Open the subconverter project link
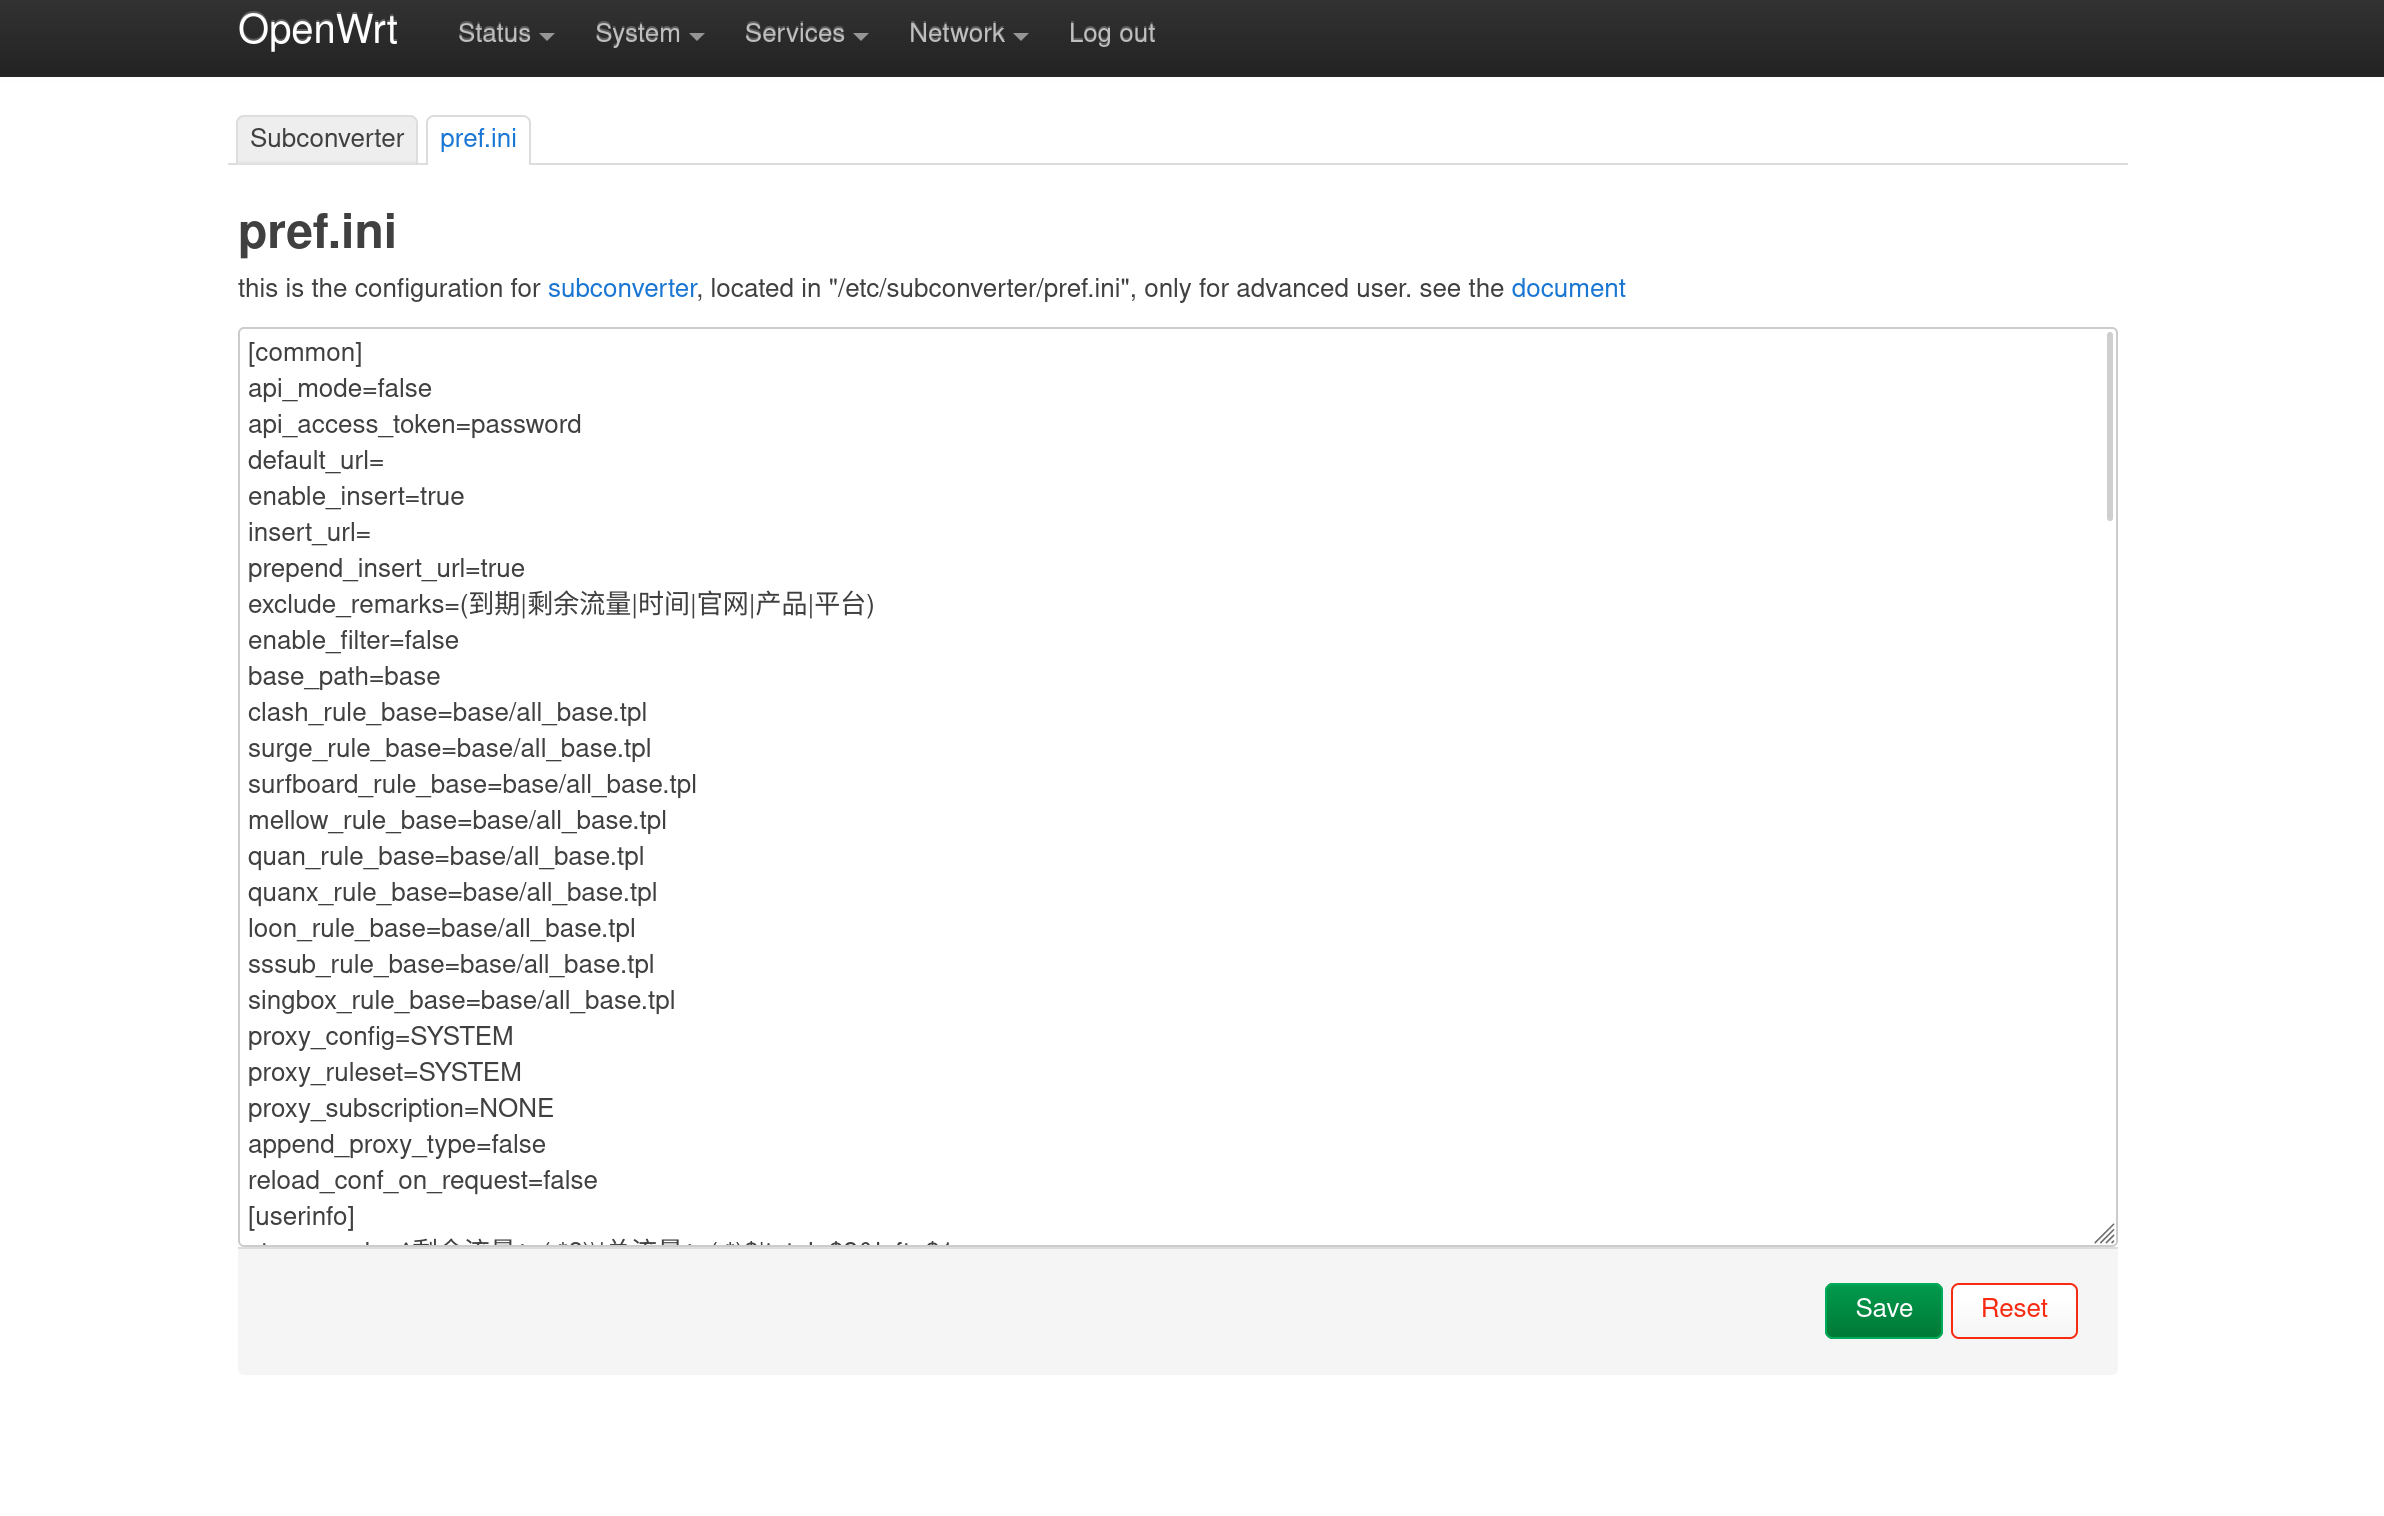Screen dimensions: 2384x1516 [x=622, y=289]
